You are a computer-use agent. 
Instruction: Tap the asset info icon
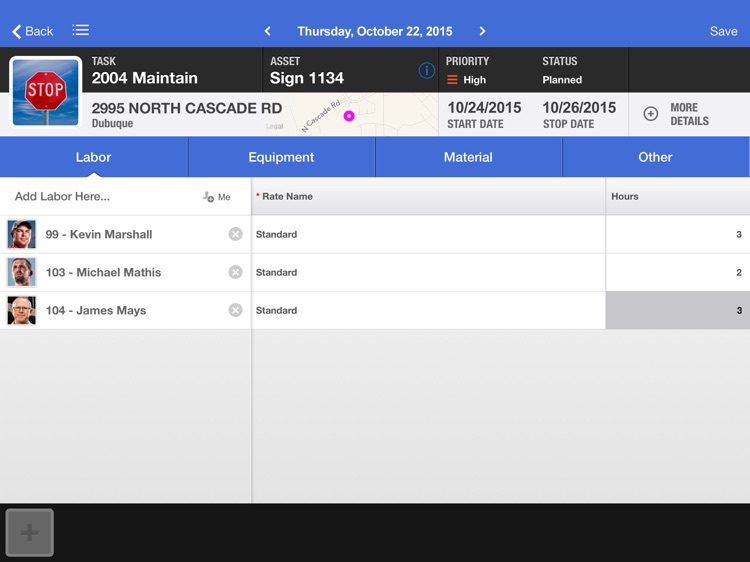click(x=426, y=71)
